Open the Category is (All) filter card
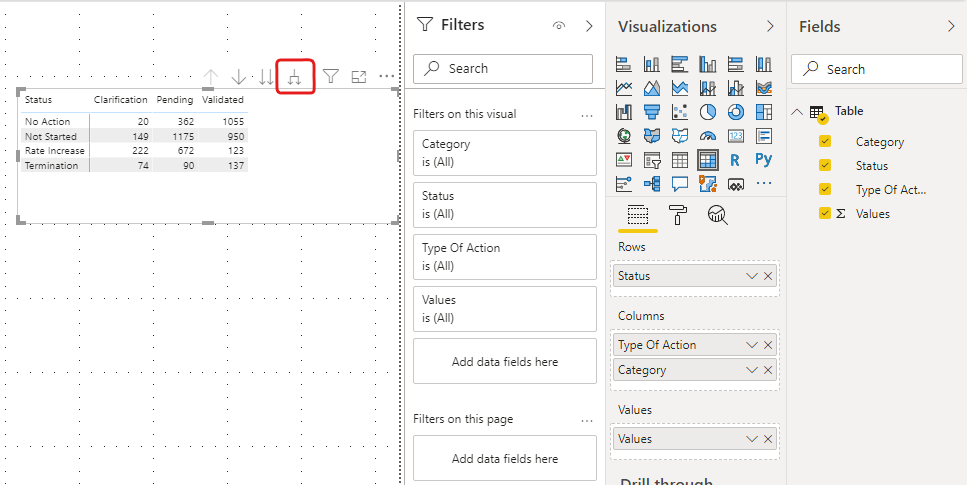Screen dimensions: 967x485 (505, 153)
